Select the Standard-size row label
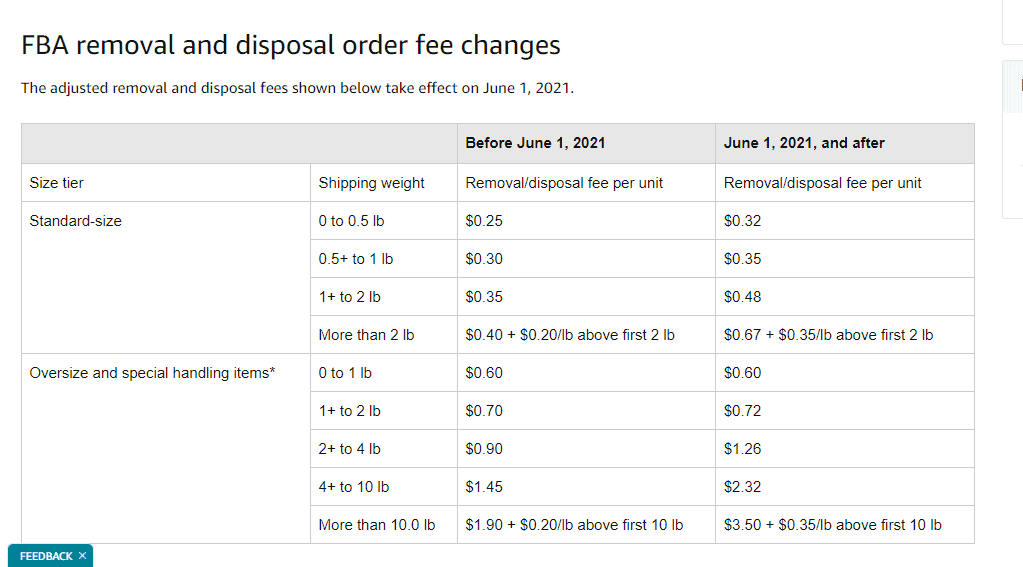The height and width of the screenshot is (567, 1023). [76, 221]
